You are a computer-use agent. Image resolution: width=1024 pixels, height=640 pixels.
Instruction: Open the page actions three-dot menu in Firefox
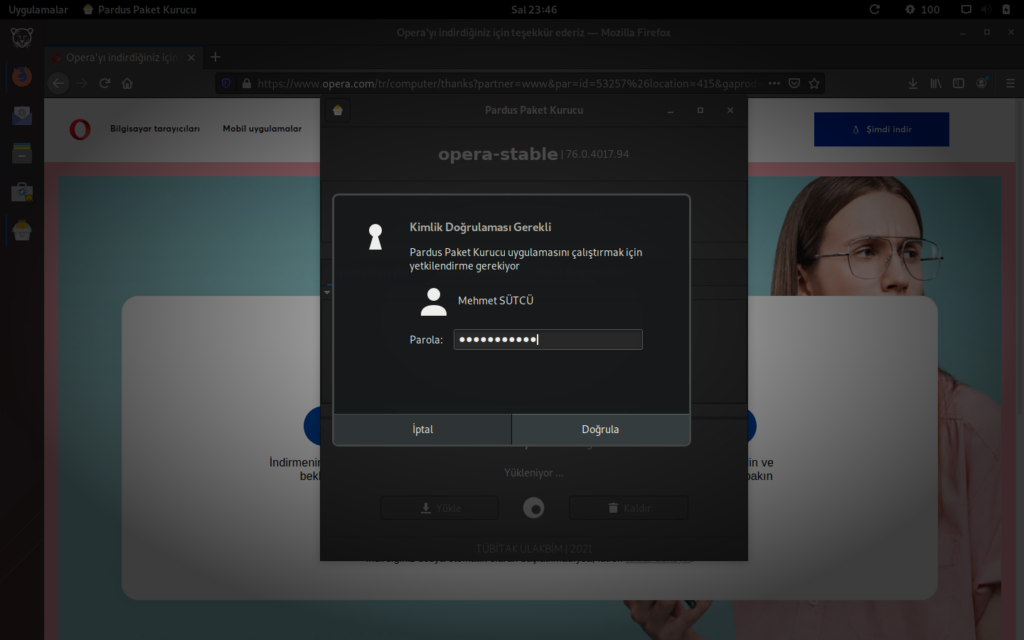click(774, 84)
